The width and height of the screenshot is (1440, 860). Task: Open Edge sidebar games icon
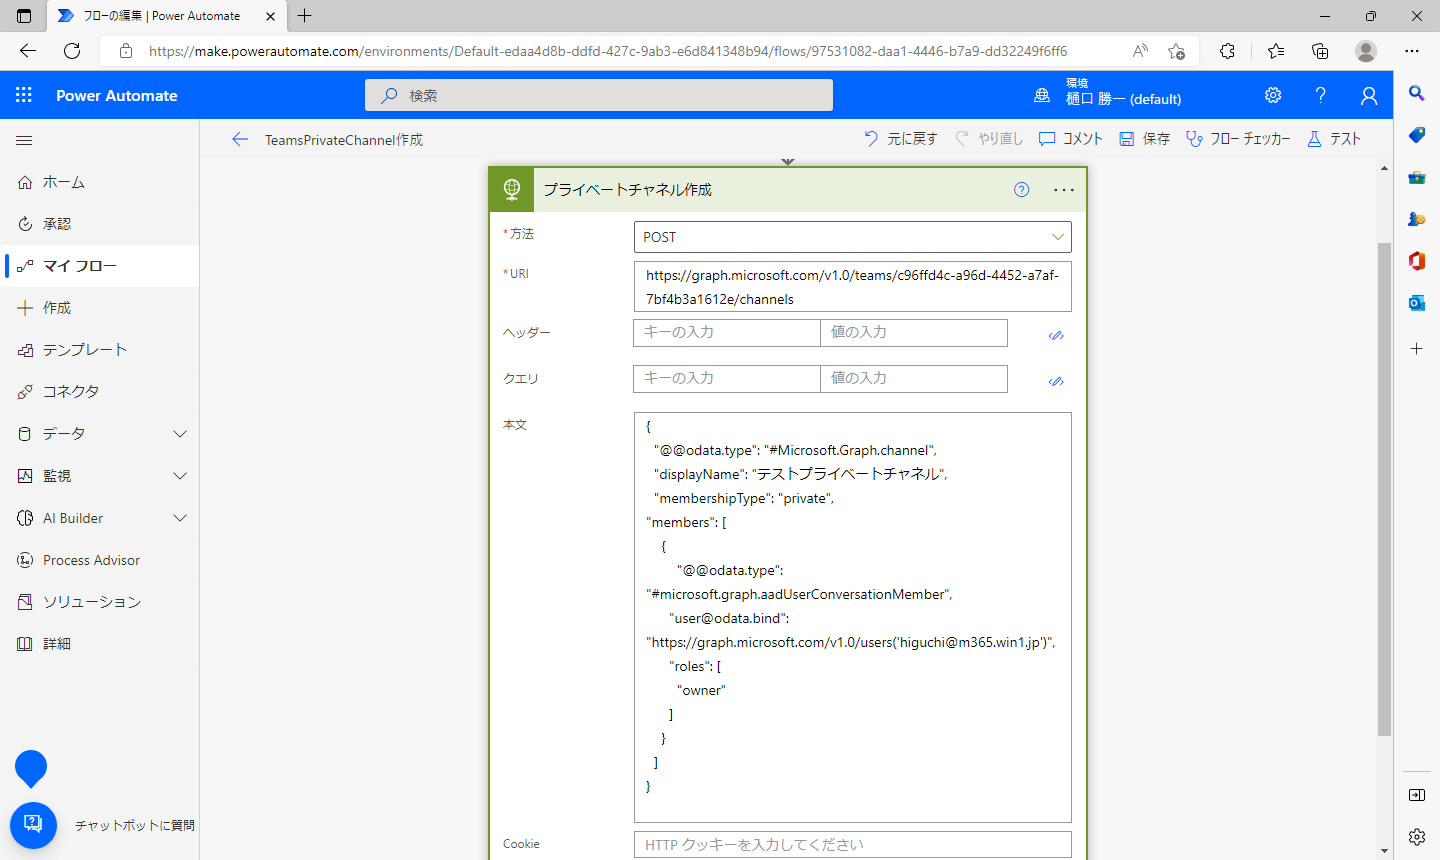pyautogui.click(x=1417, y=219)
